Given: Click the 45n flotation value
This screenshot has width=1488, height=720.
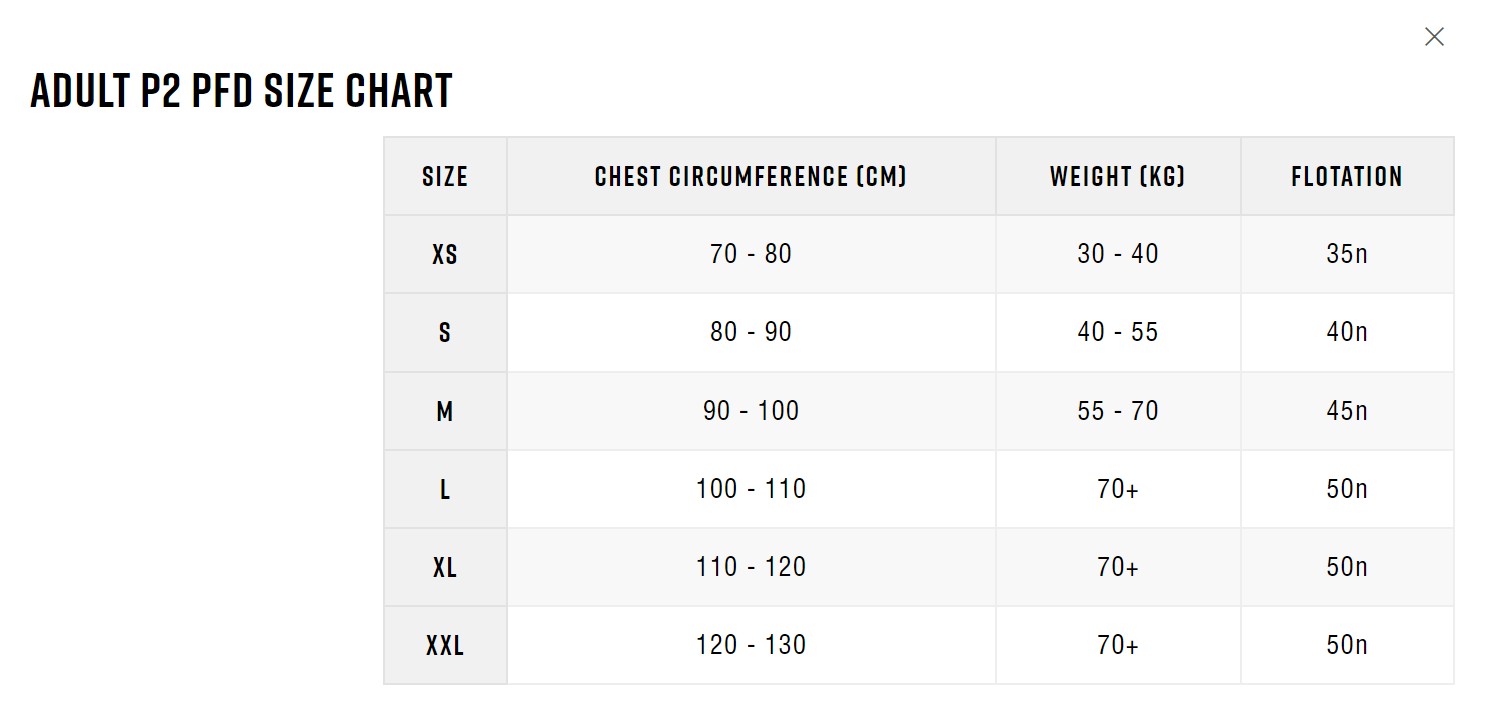Looking at the screenshot, I should click(1347, 410).
